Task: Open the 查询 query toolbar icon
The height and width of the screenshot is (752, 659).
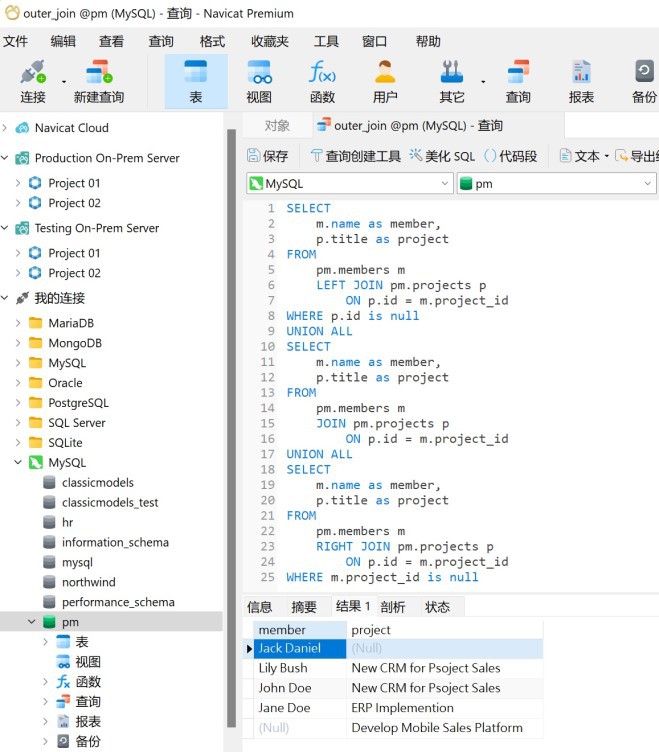Action: (518, 82)
